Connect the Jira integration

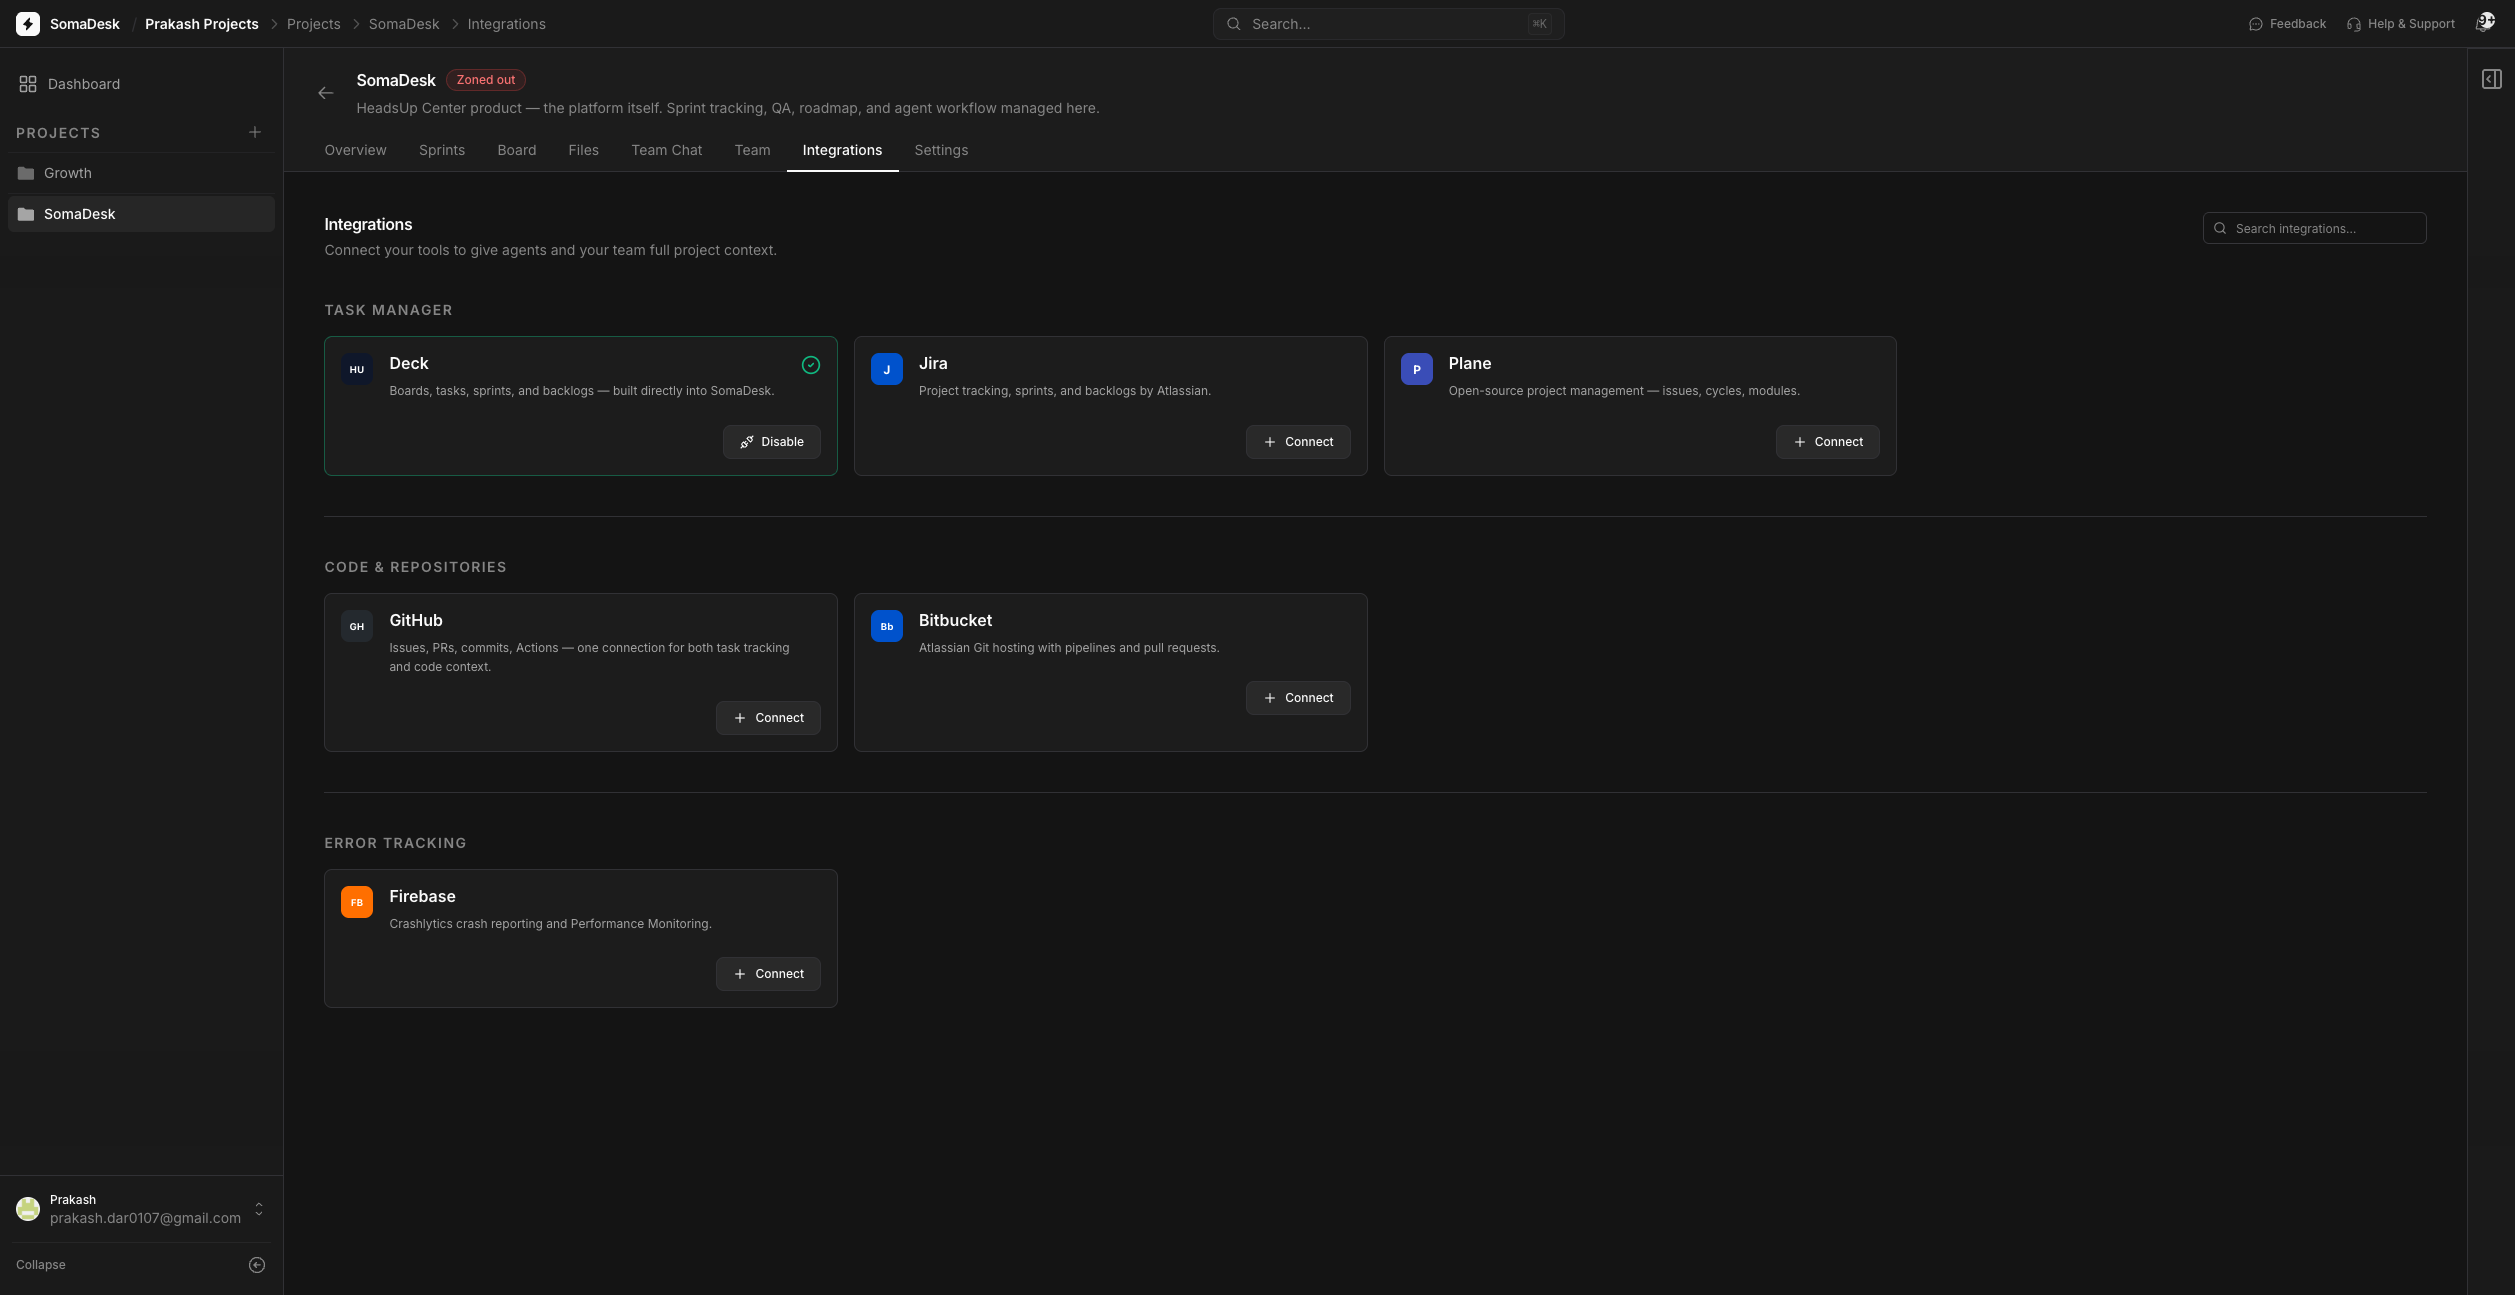point(1298,442)
